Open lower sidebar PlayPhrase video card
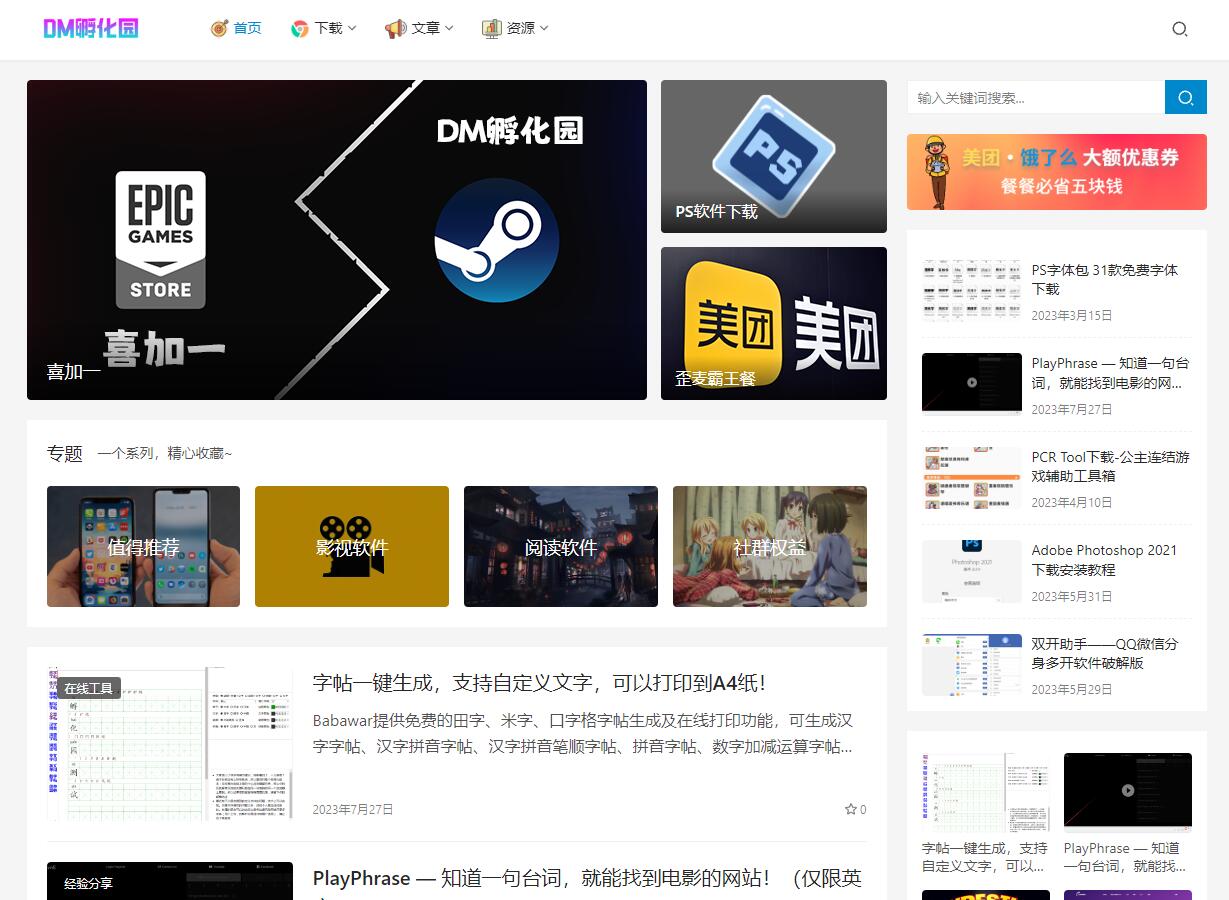 pos(1128,814)
